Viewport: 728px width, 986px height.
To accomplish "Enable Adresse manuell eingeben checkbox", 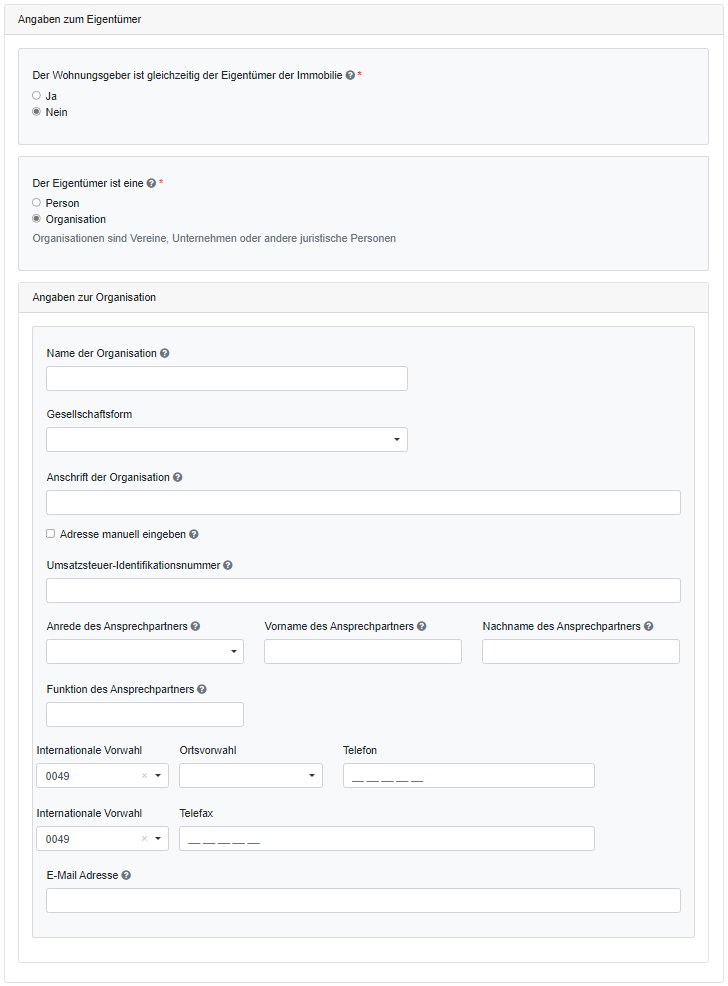I will pos(51,534).
